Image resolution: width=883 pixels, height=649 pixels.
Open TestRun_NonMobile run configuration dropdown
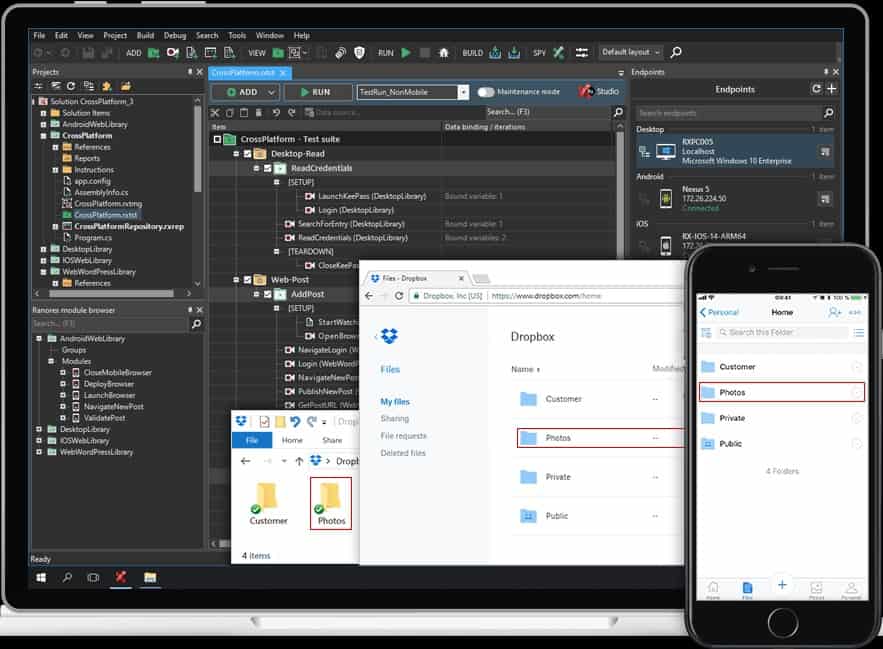(463, 92)
